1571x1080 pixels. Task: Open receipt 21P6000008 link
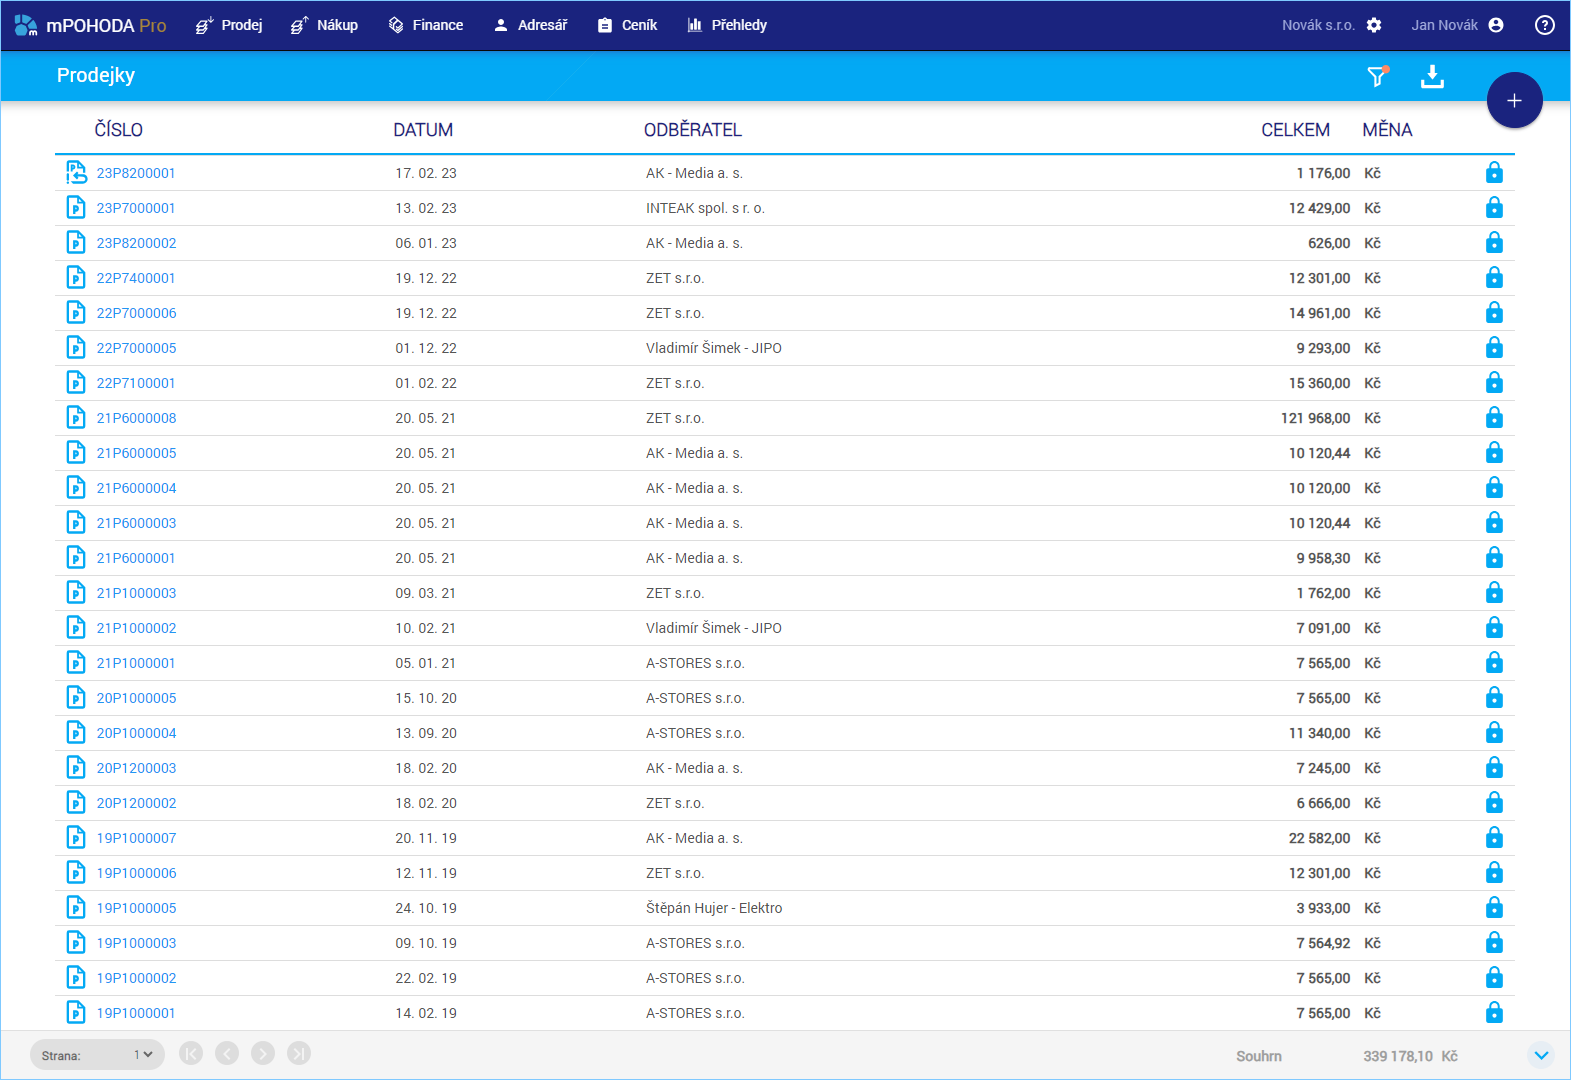tap(136, 418)
